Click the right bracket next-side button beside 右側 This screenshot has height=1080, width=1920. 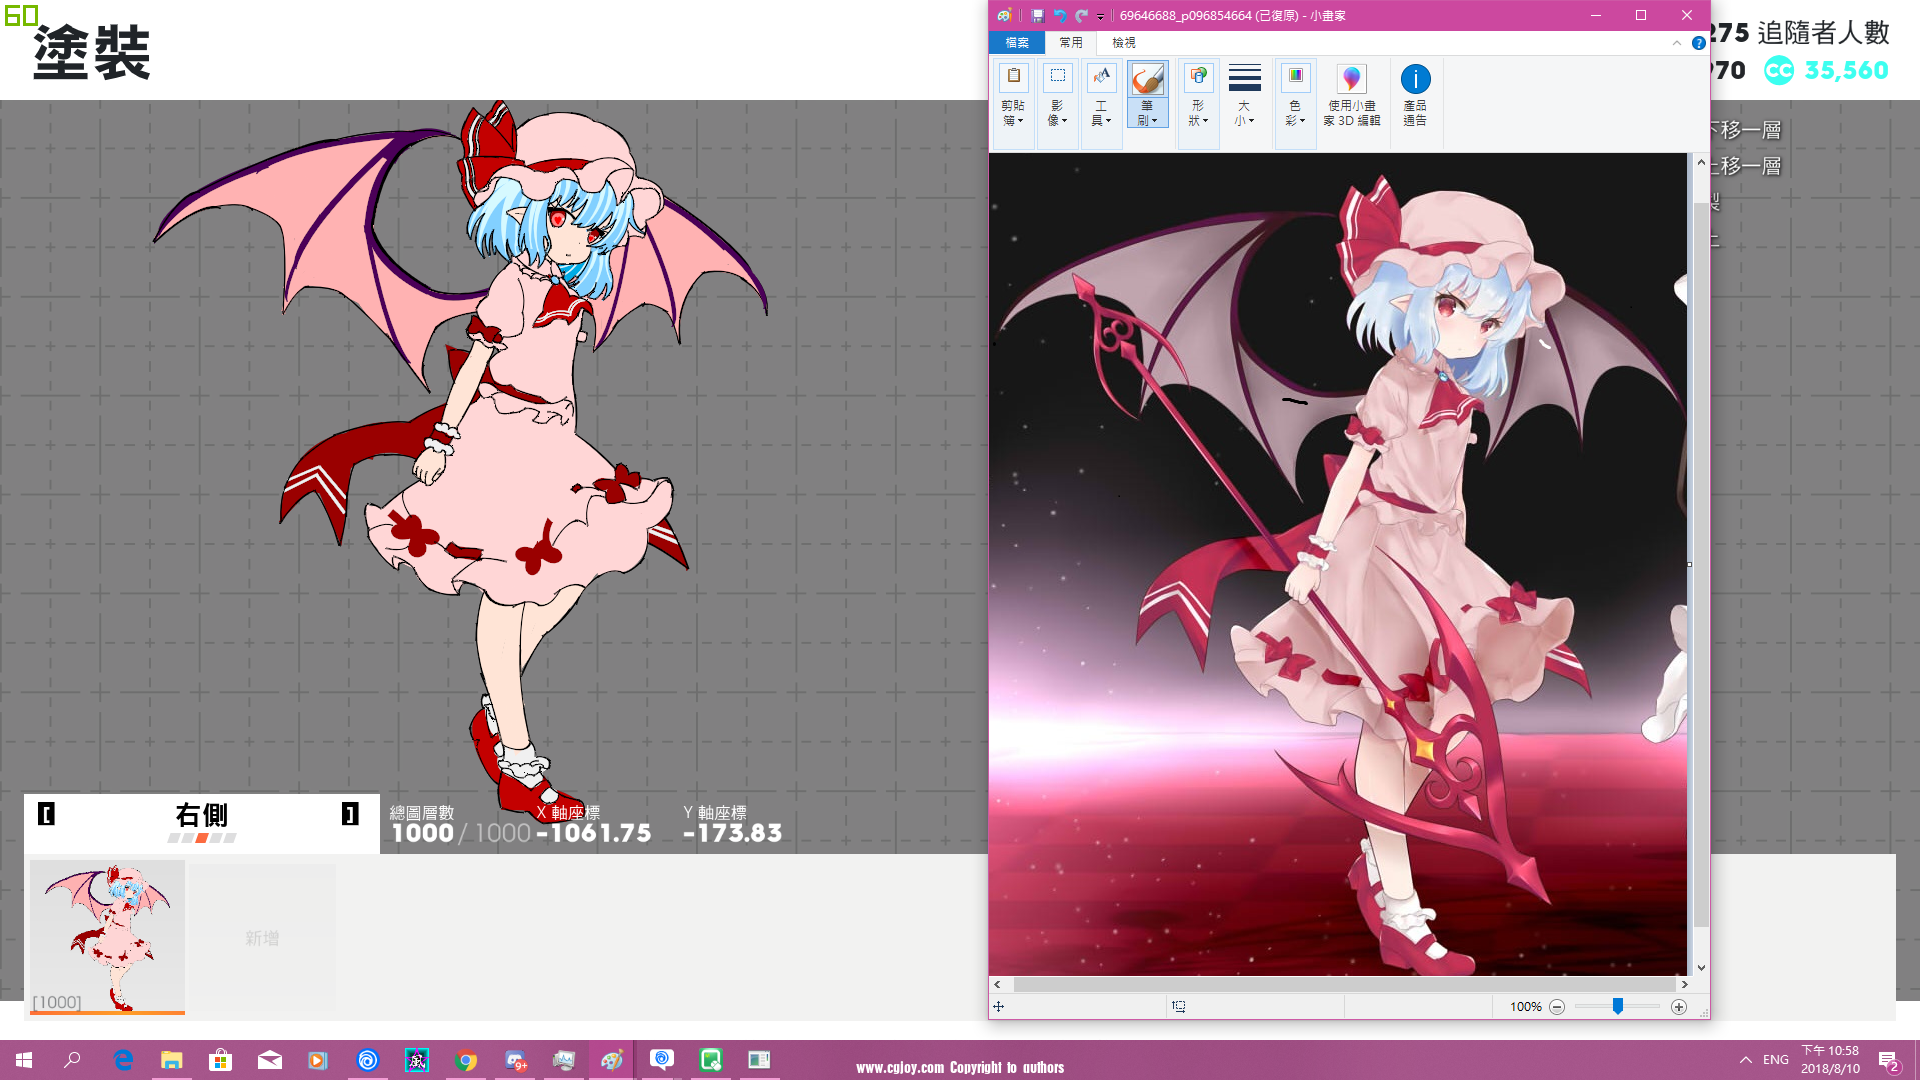pos(350,814)
